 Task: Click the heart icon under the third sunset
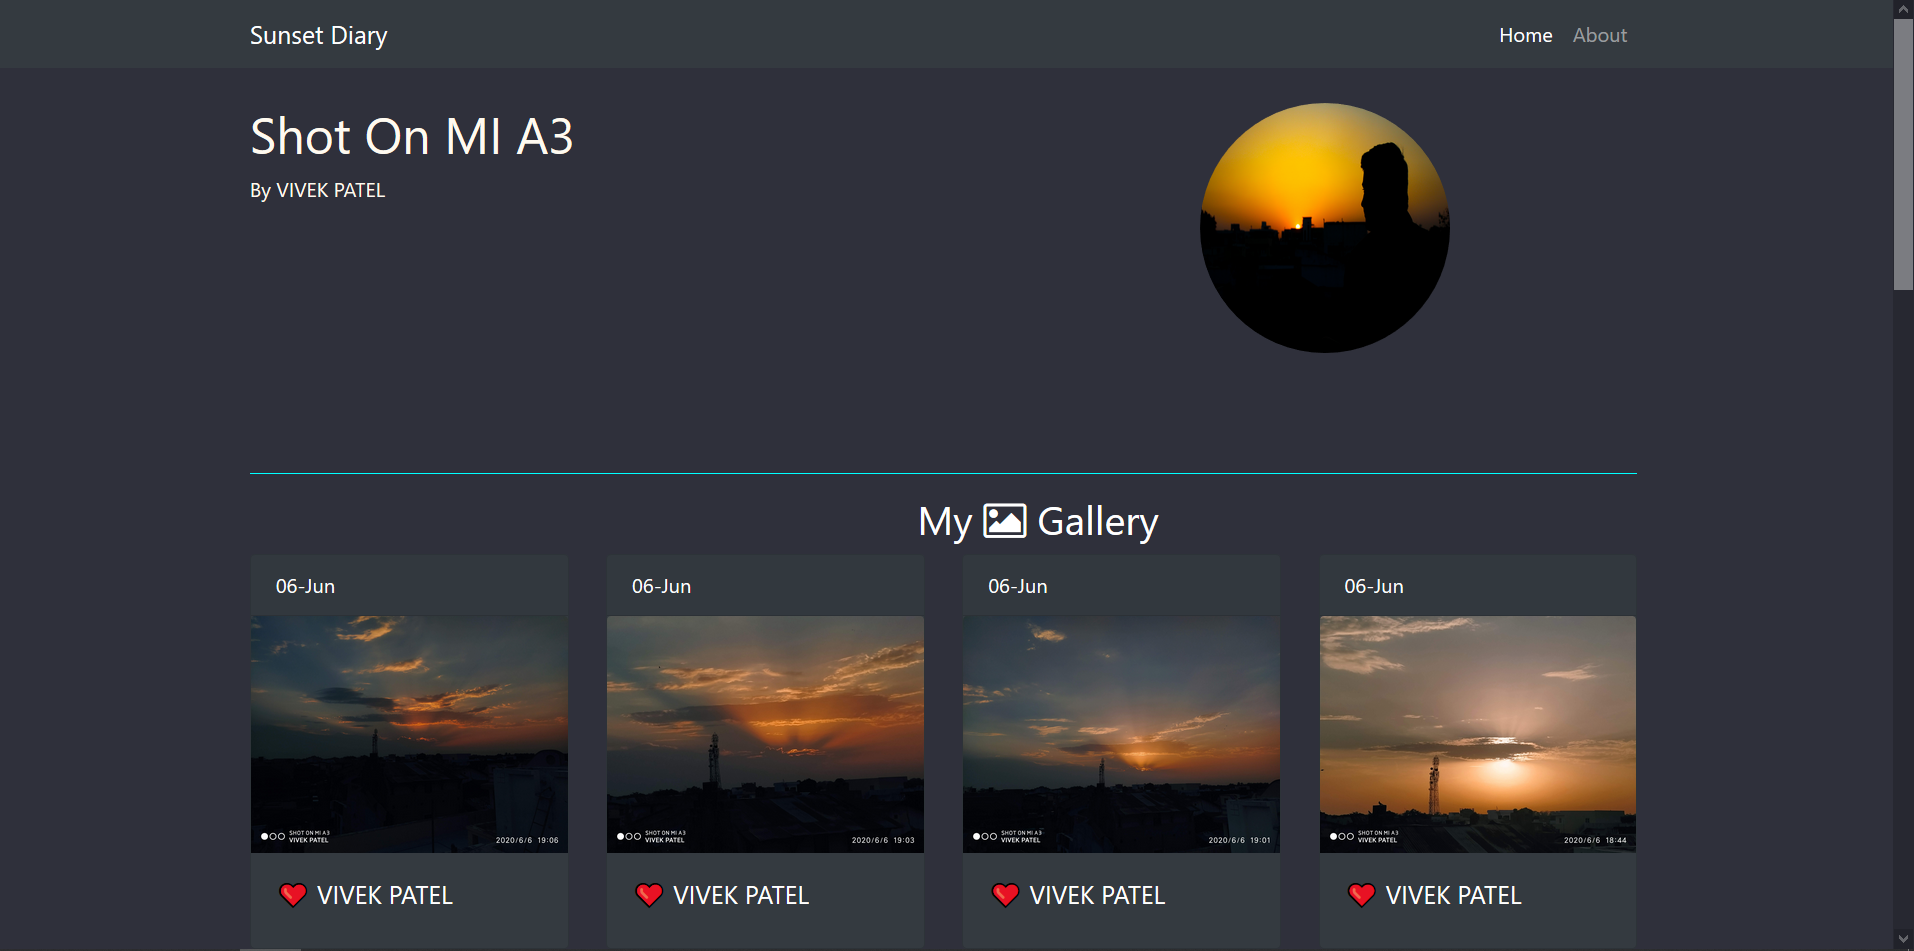click(x=1006, y=895)
